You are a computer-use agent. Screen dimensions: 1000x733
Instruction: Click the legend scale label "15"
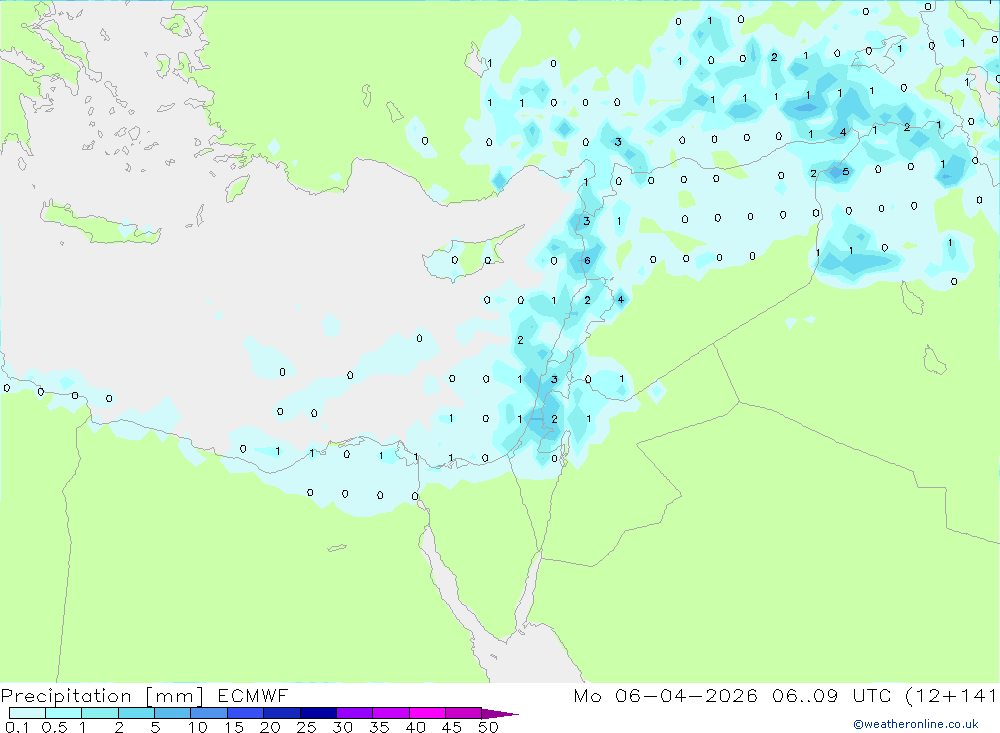click(x=233, y=727)
